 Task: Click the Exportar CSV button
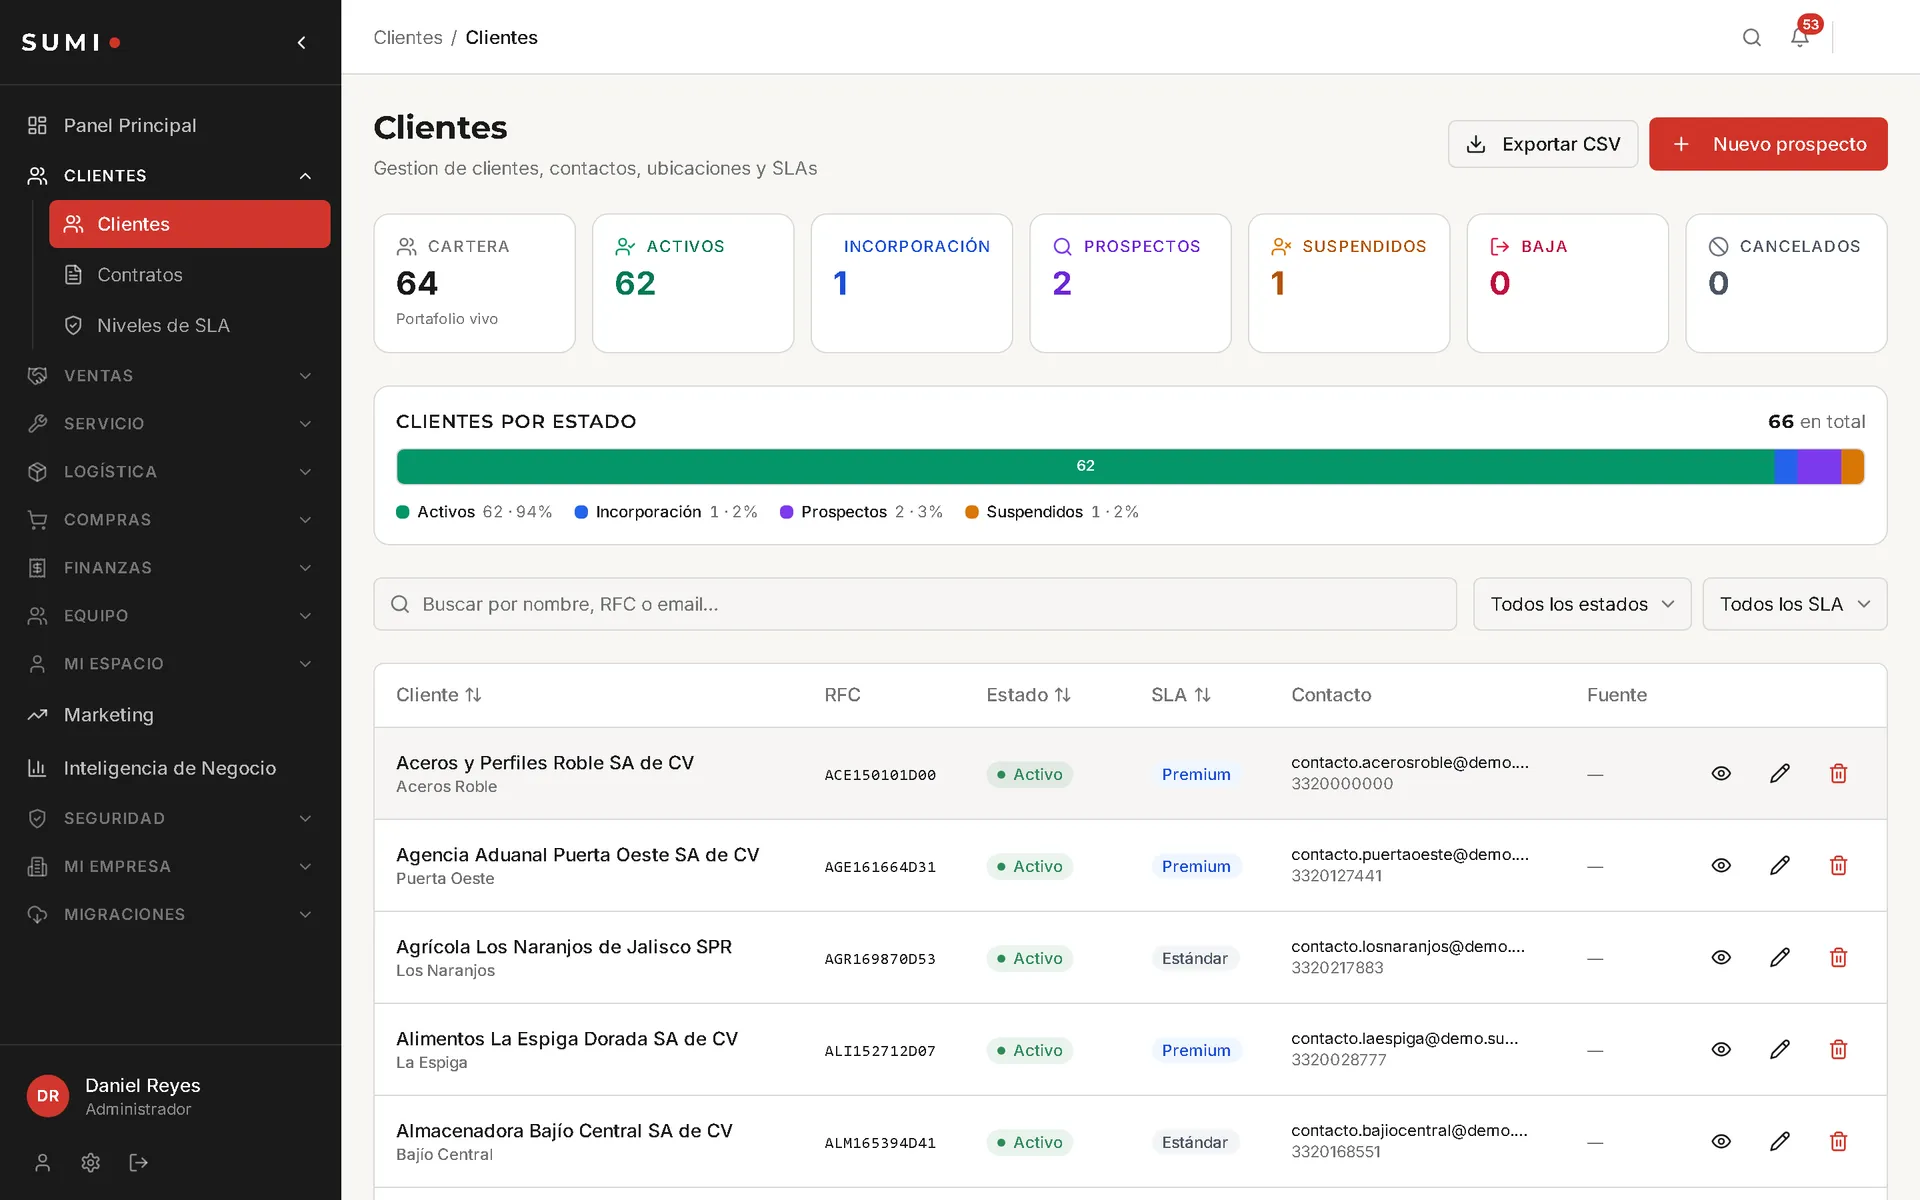(x=1543, y=144)
